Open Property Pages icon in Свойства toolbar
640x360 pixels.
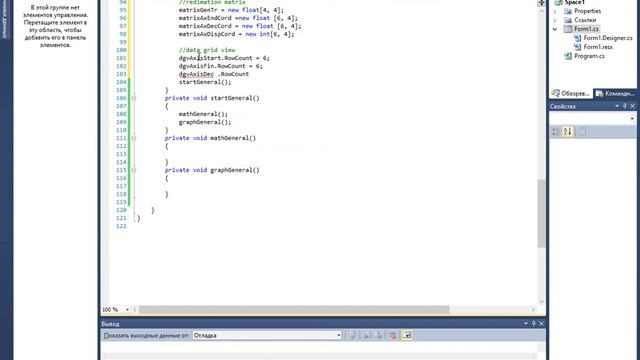pos(582,131)
